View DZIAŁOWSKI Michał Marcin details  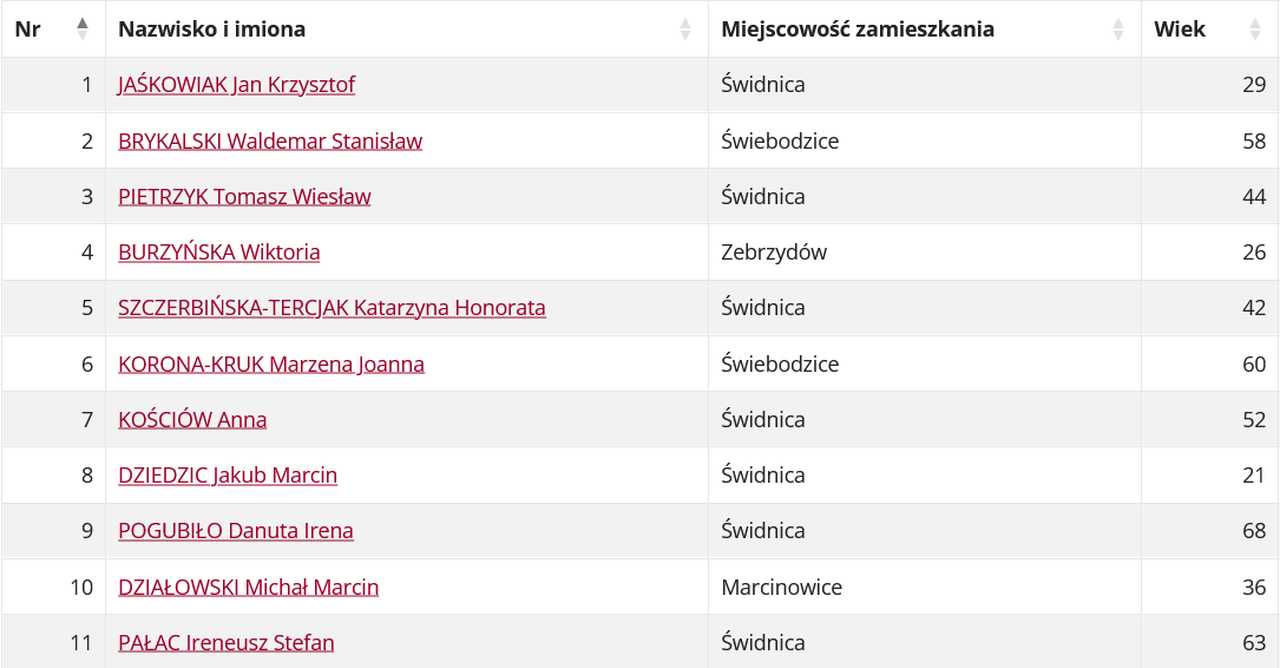tap(248, 587)
